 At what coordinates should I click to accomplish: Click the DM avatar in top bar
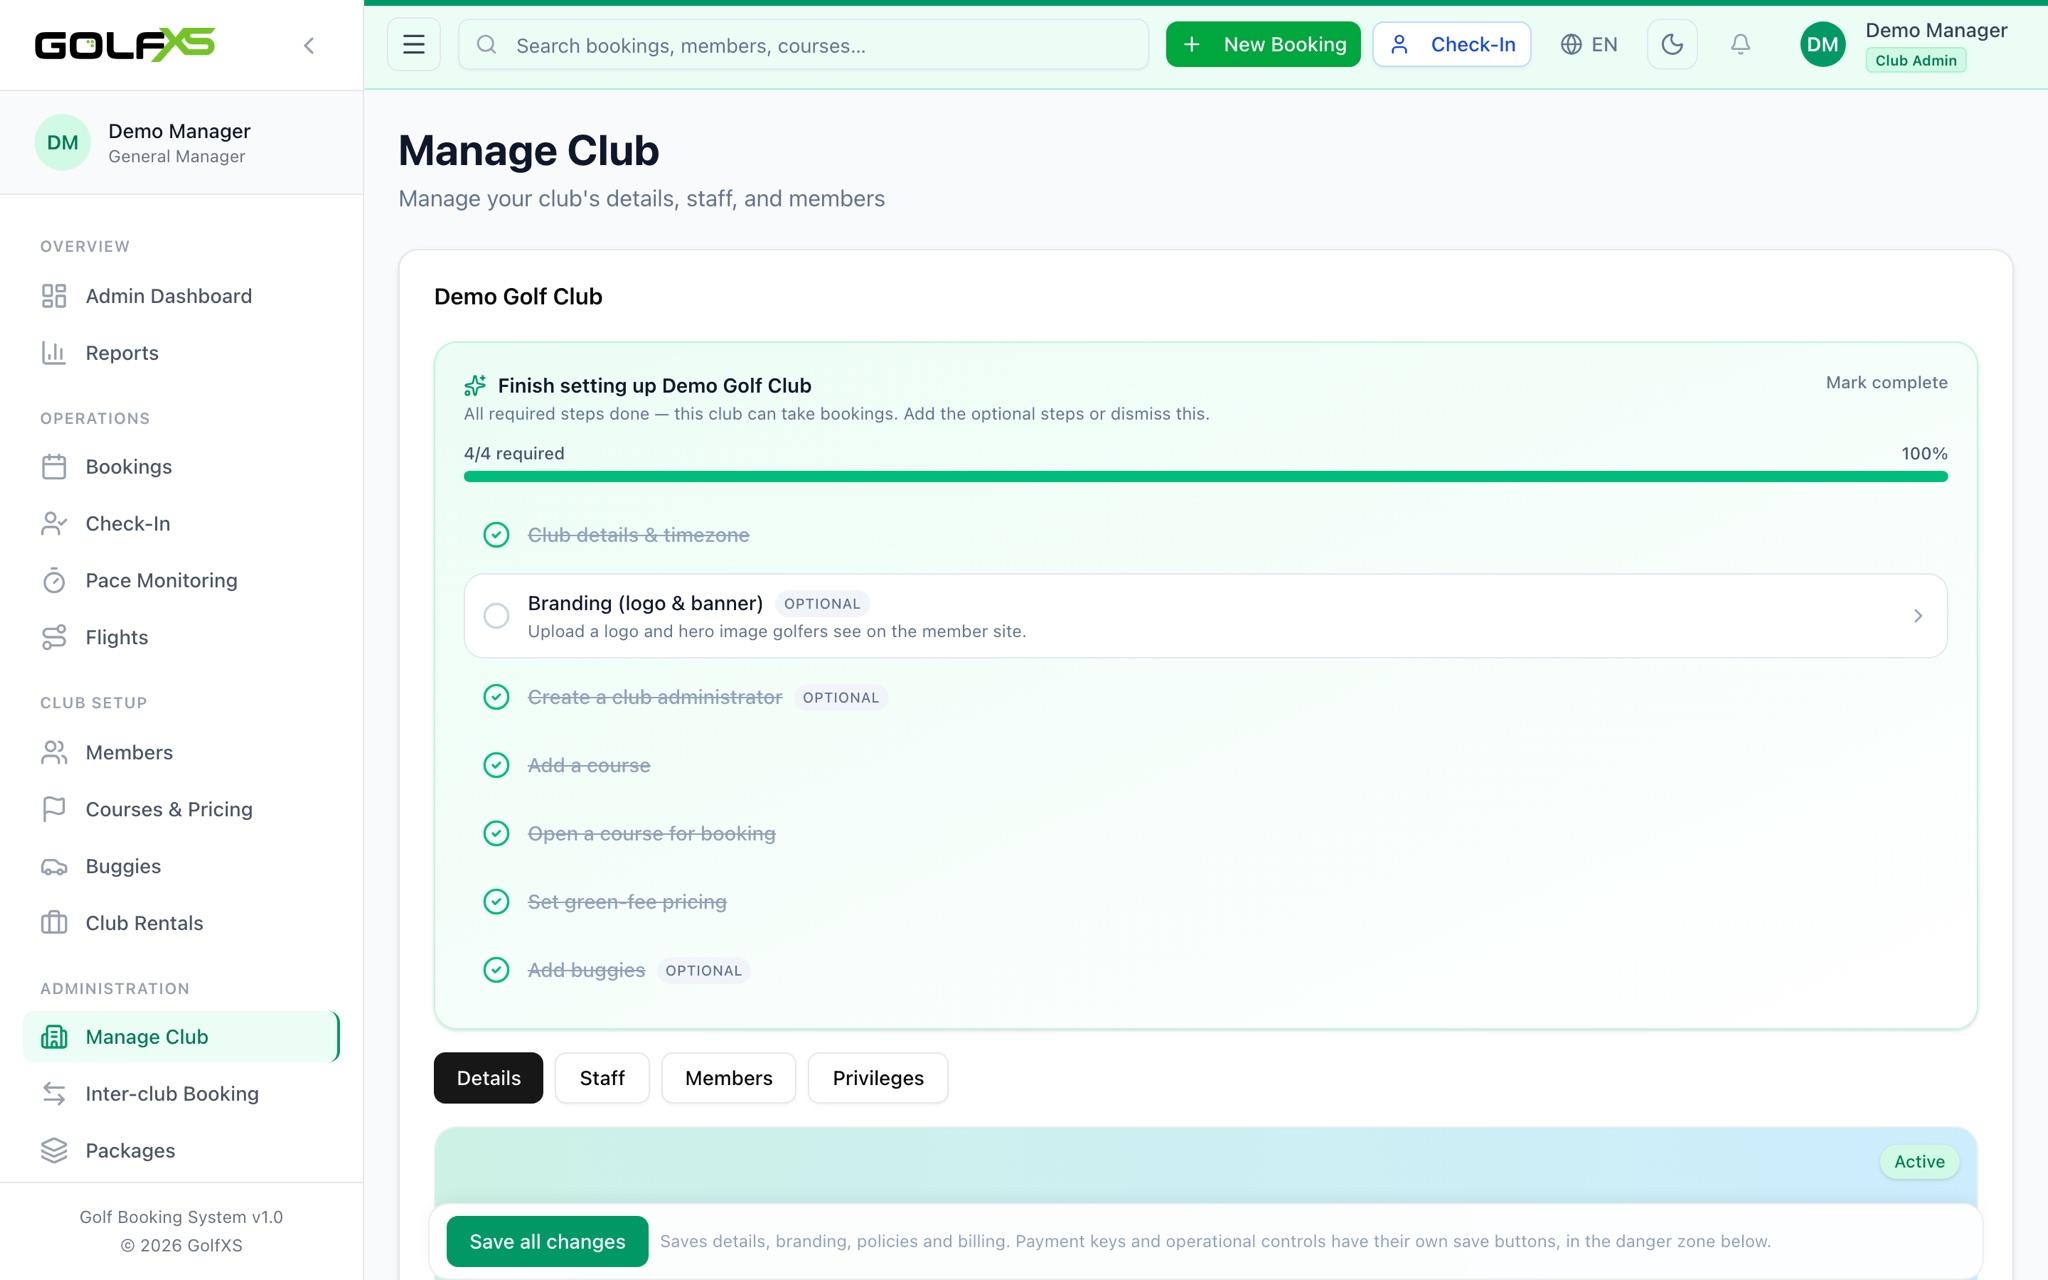(x=1822, y=44)
